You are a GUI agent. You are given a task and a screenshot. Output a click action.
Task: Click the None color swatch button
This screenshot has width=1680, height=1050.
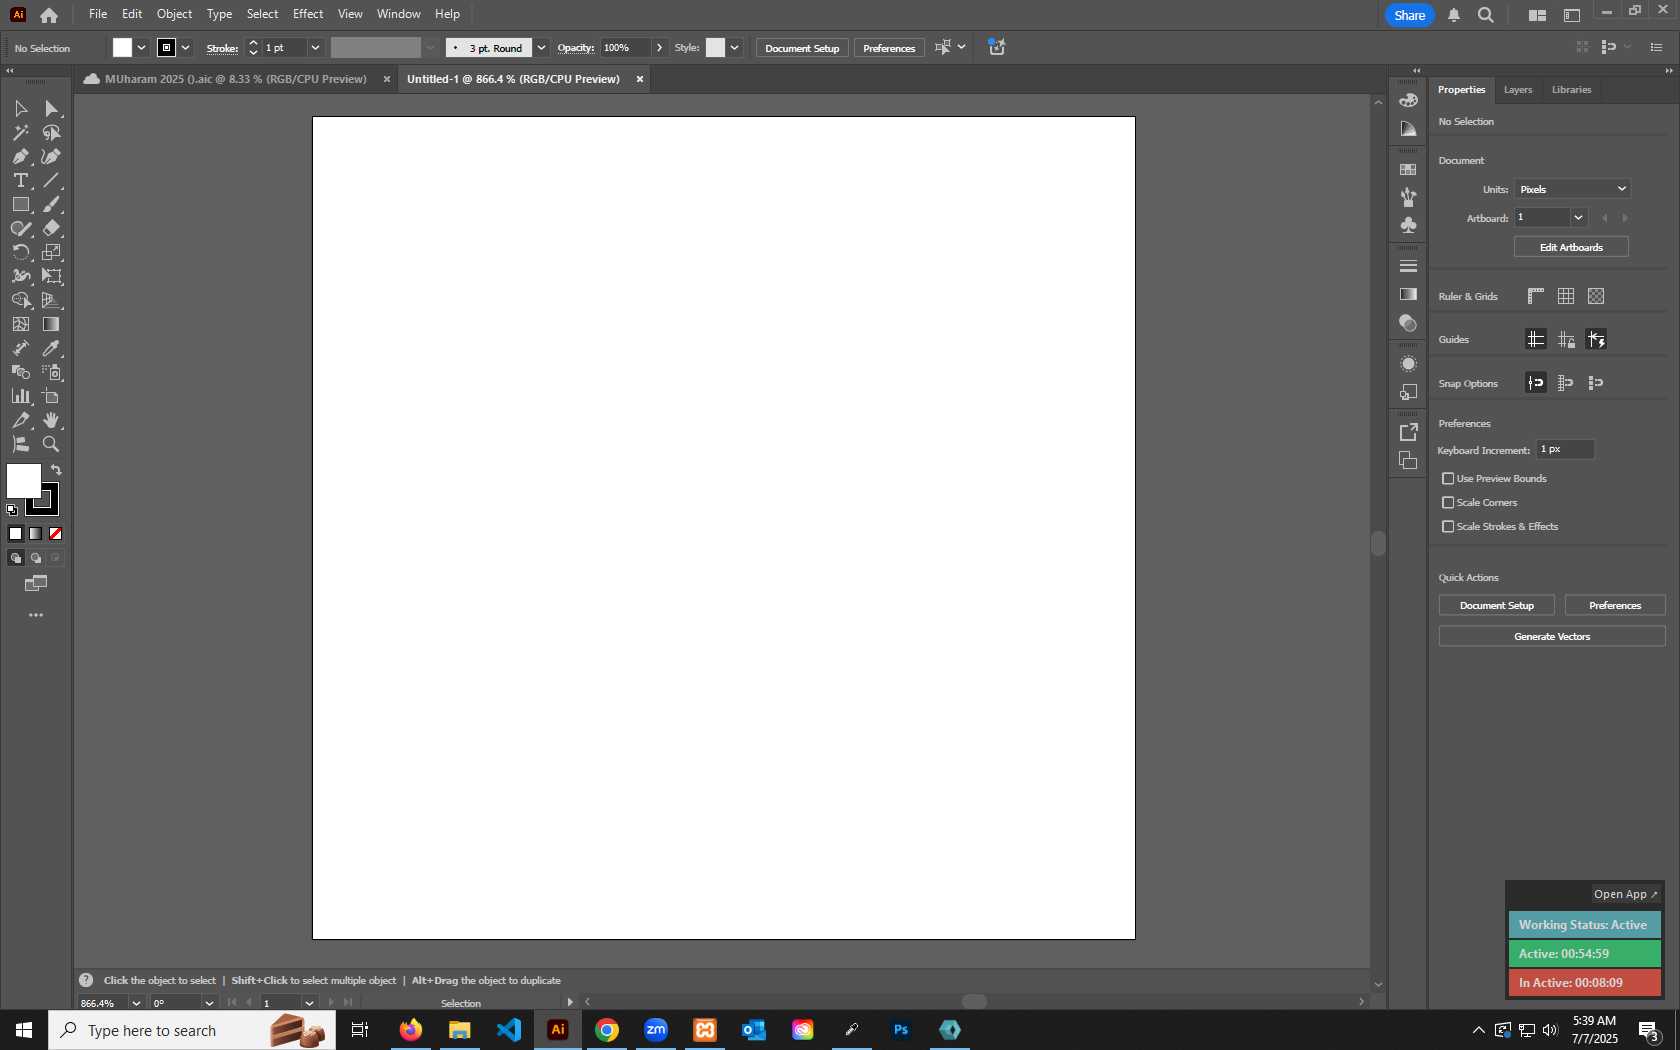(56, 534)
